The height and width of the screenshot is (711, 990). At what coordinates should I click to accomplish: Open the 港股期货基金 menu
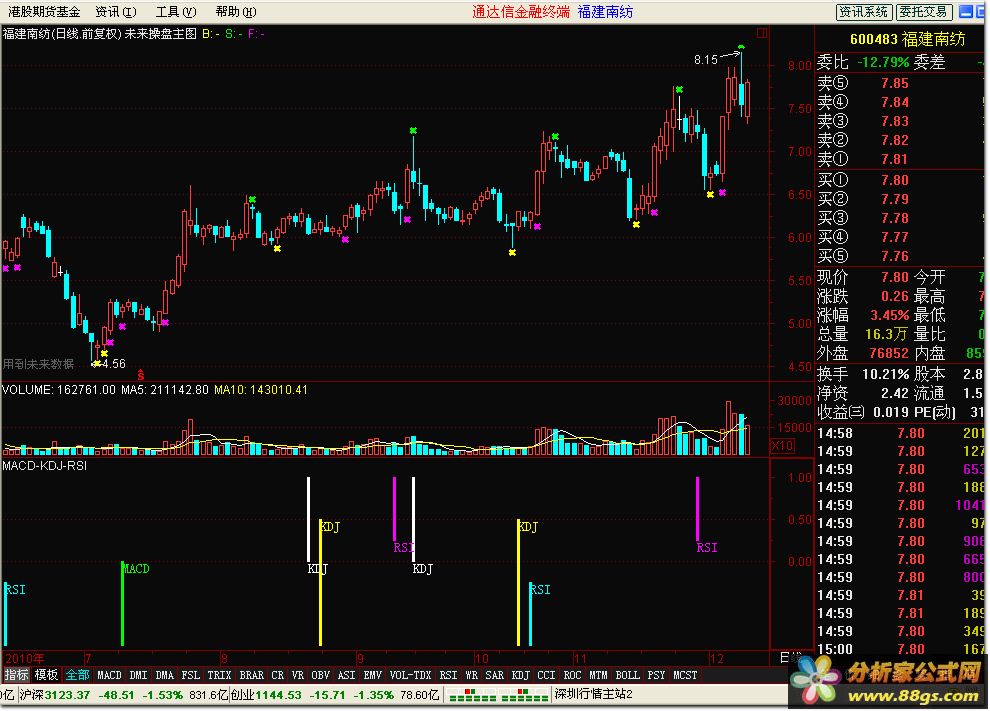44,11
